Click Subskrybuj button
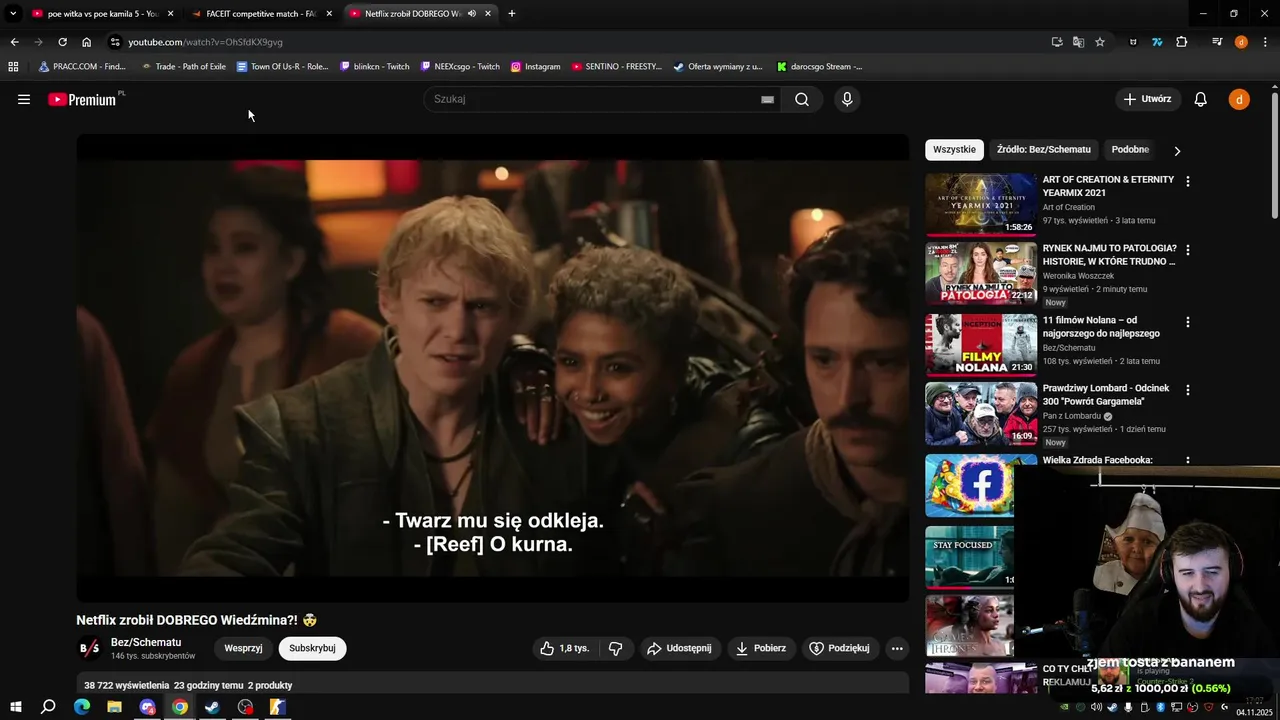Screen dimensions: 1280x720 point(312,648)
